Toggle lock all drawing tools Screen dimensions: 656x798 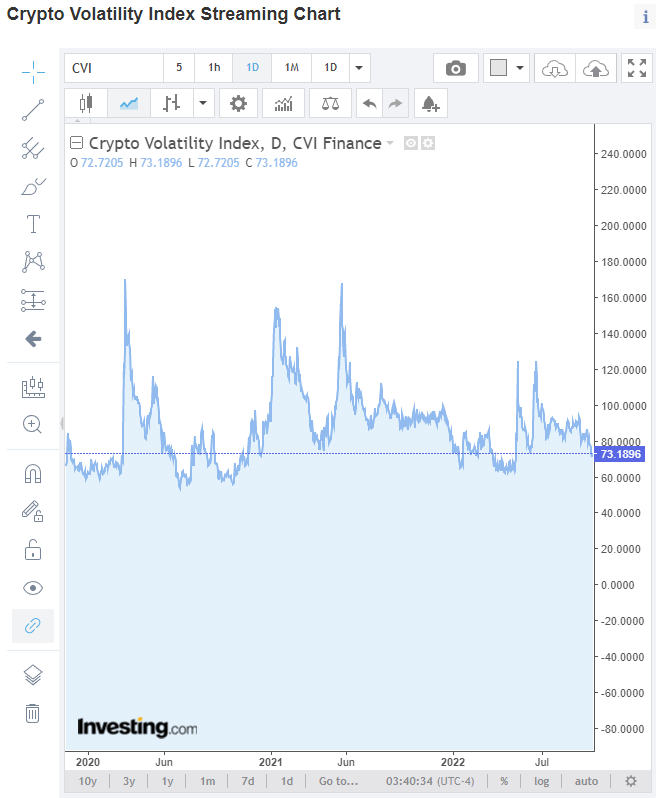point(33,550)
